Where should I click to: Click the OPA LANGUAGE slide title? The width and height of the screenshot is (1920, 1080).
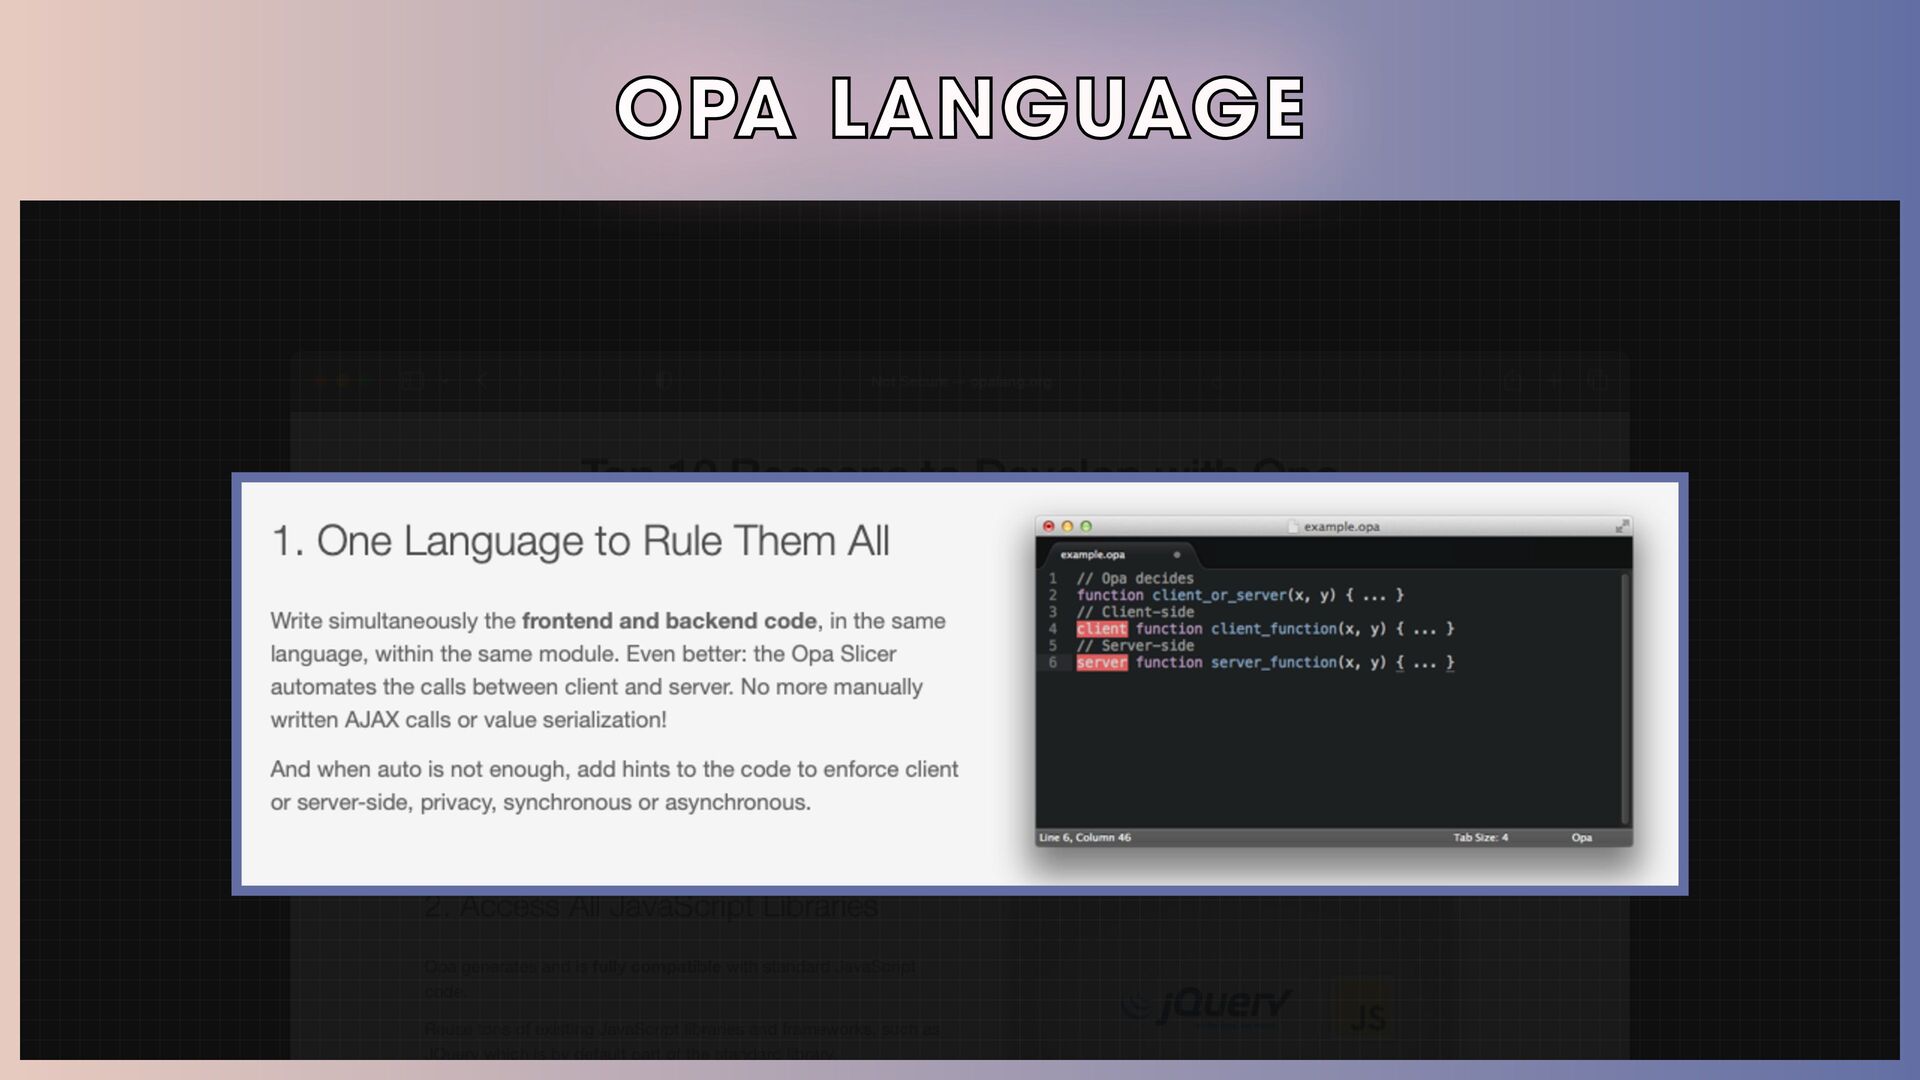(x=960, y=107)
